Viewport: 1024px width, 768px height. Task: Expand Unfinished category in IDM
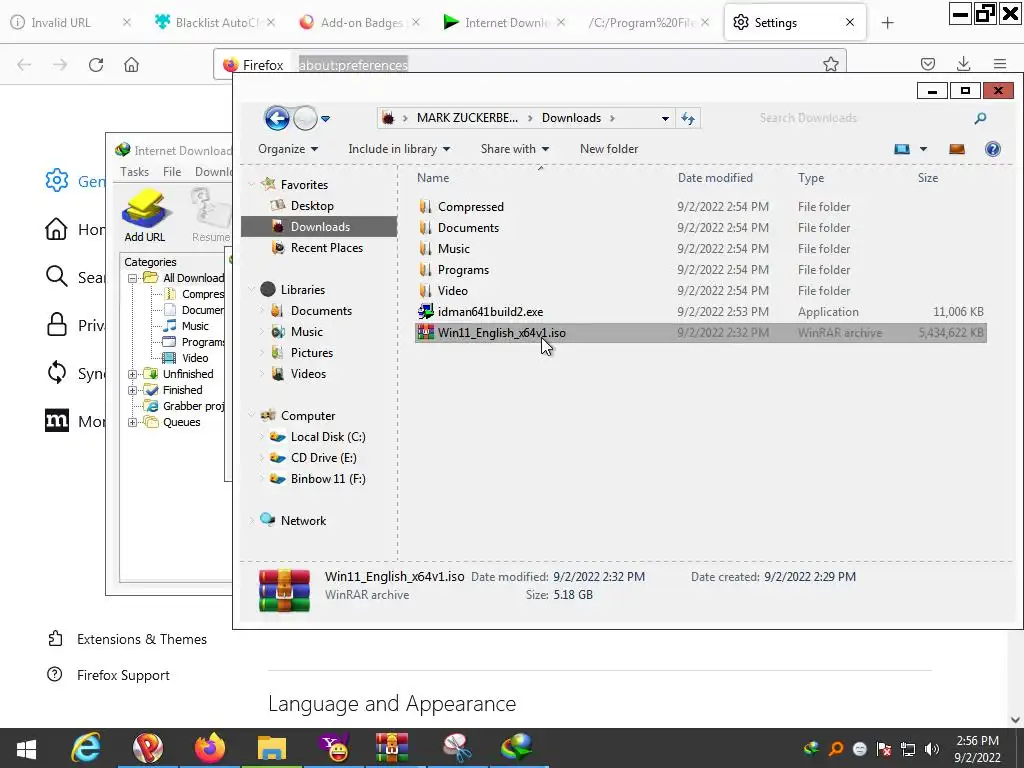pos(133,374)
